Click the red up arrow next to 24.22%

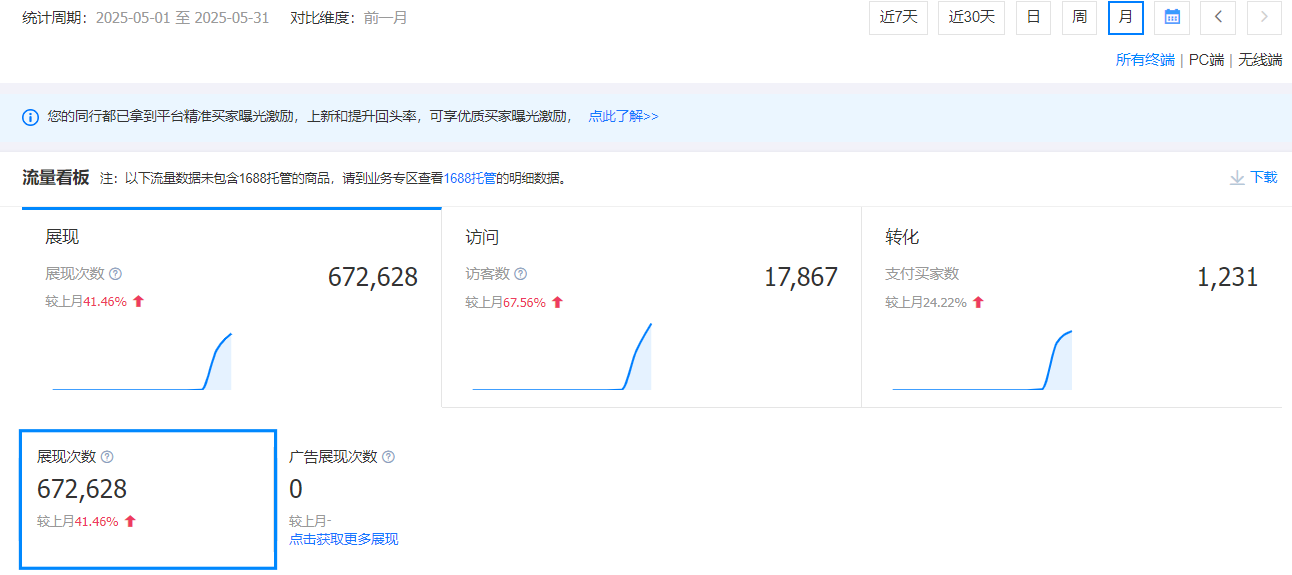(978, 302)
